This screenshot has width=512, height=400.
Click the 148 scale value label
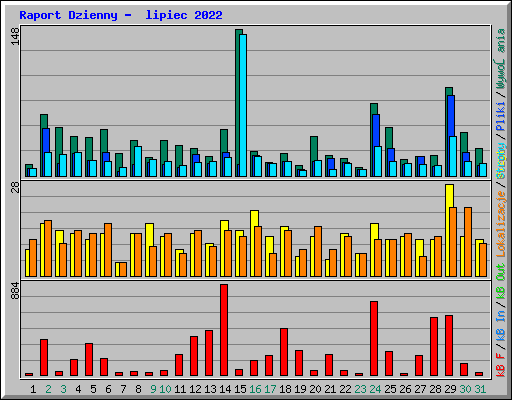coord(15,36)
